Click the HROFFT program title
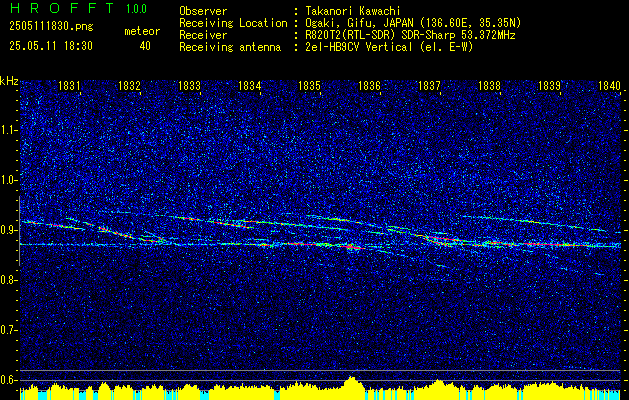Viewport: 629px width, 400px height. click(62, 8)
